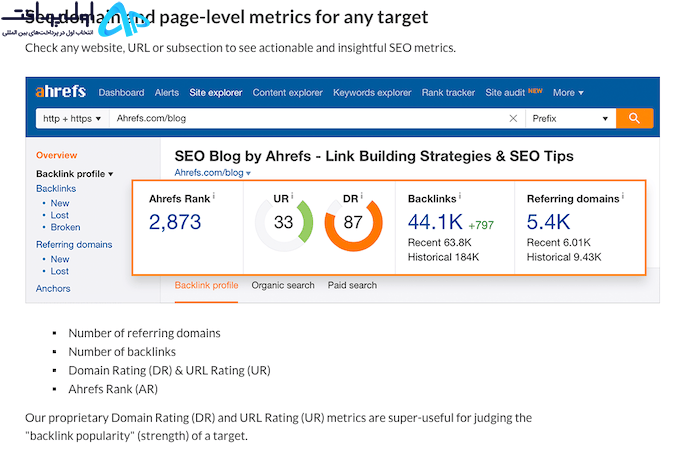Viewport: 680px width, 450px height.
Task: Click the ahrefs logo
Action: click(61, 91)
